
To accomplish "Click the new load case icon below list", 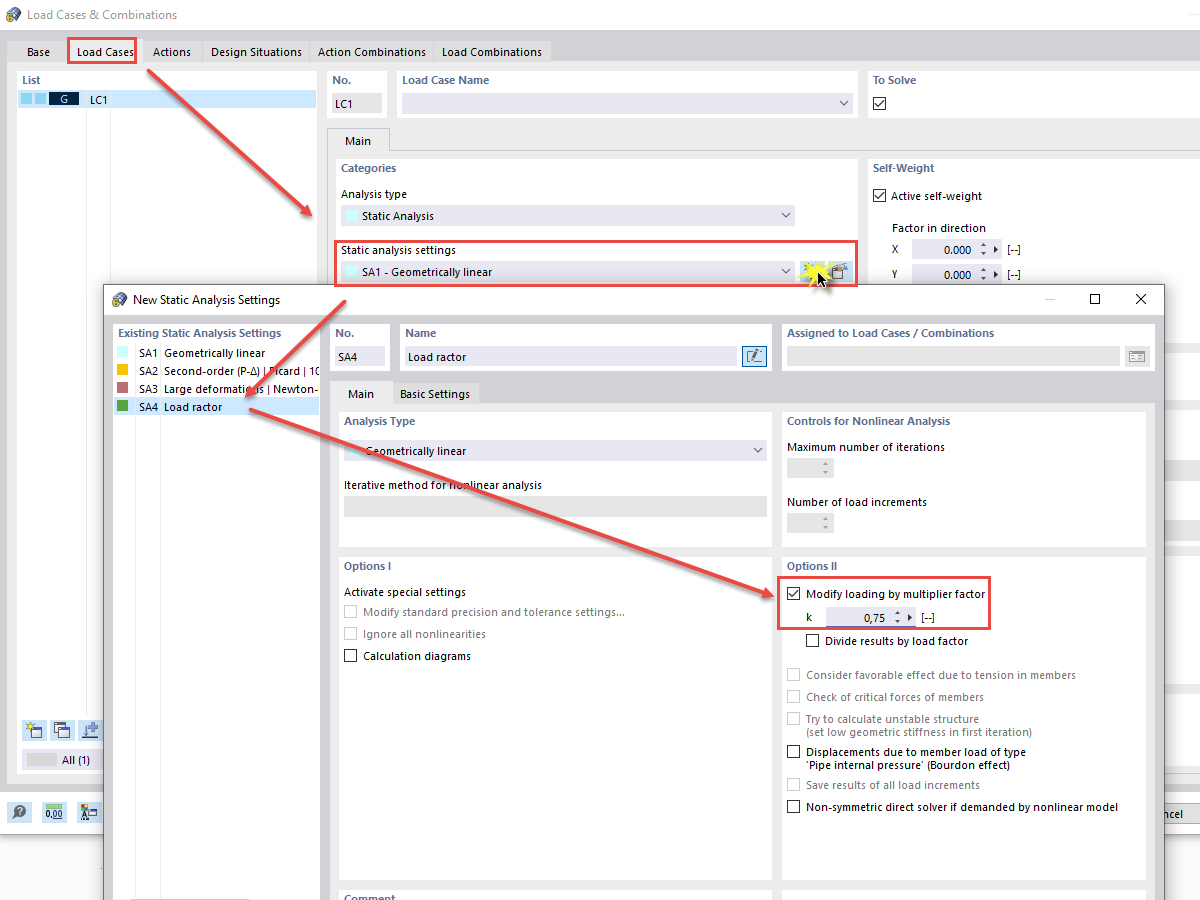I will coord(34,730).
